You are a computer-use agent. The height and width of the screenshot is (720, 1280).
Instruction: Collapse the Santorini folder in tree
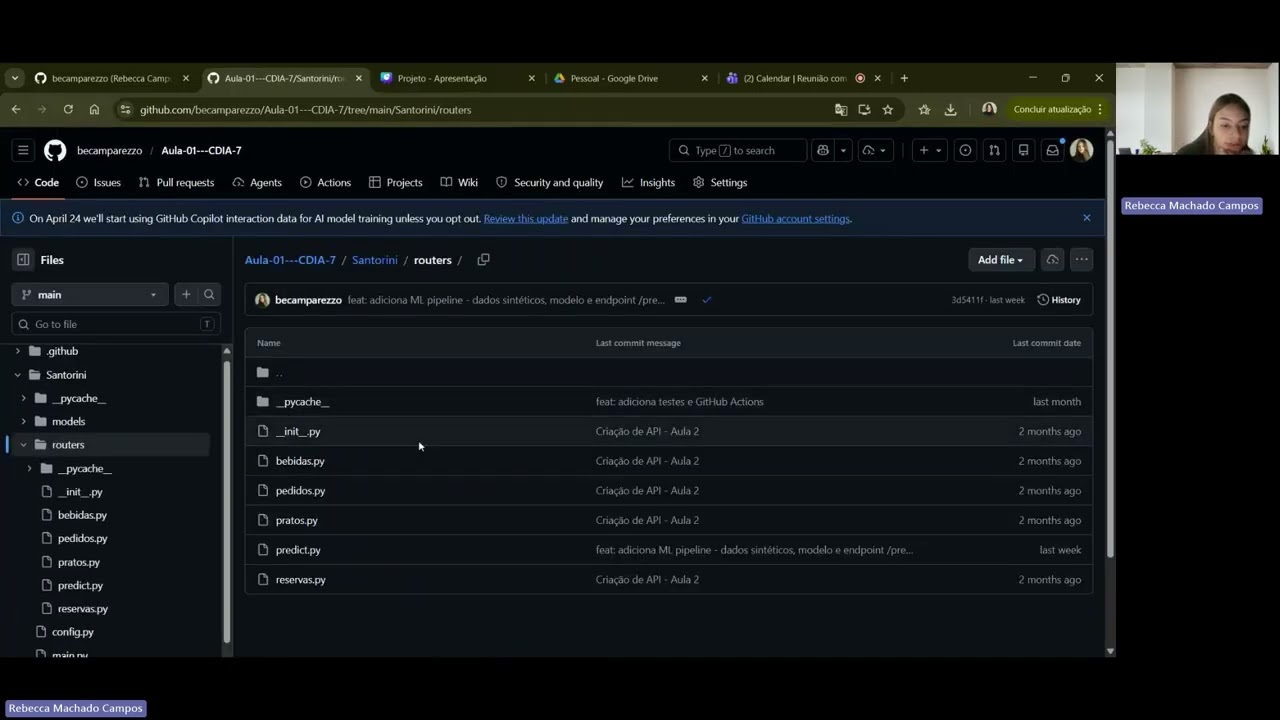click(x=17, y=375)
